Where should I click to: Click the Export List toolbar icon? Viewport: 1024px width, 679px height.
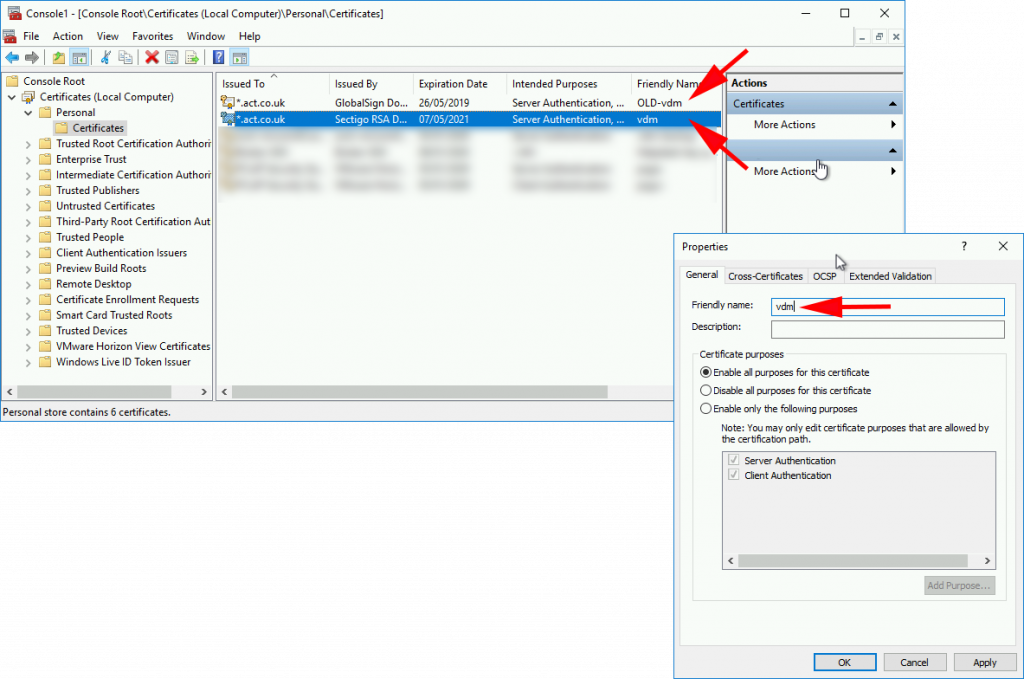tap(191, 57)
